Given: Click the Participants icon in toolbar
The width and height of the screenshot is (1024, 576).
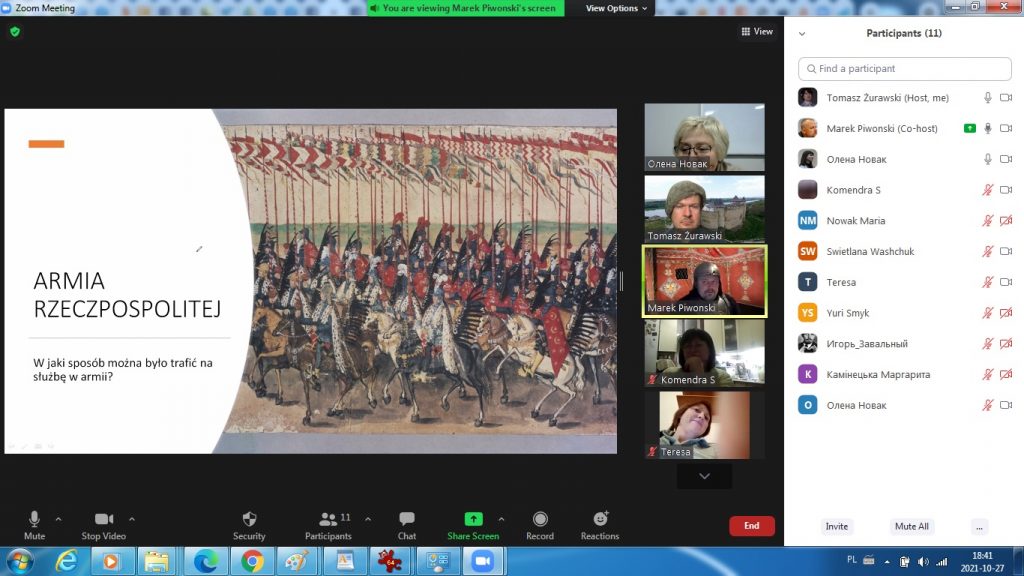Looking at the screenshot, I should pos(328,525).
